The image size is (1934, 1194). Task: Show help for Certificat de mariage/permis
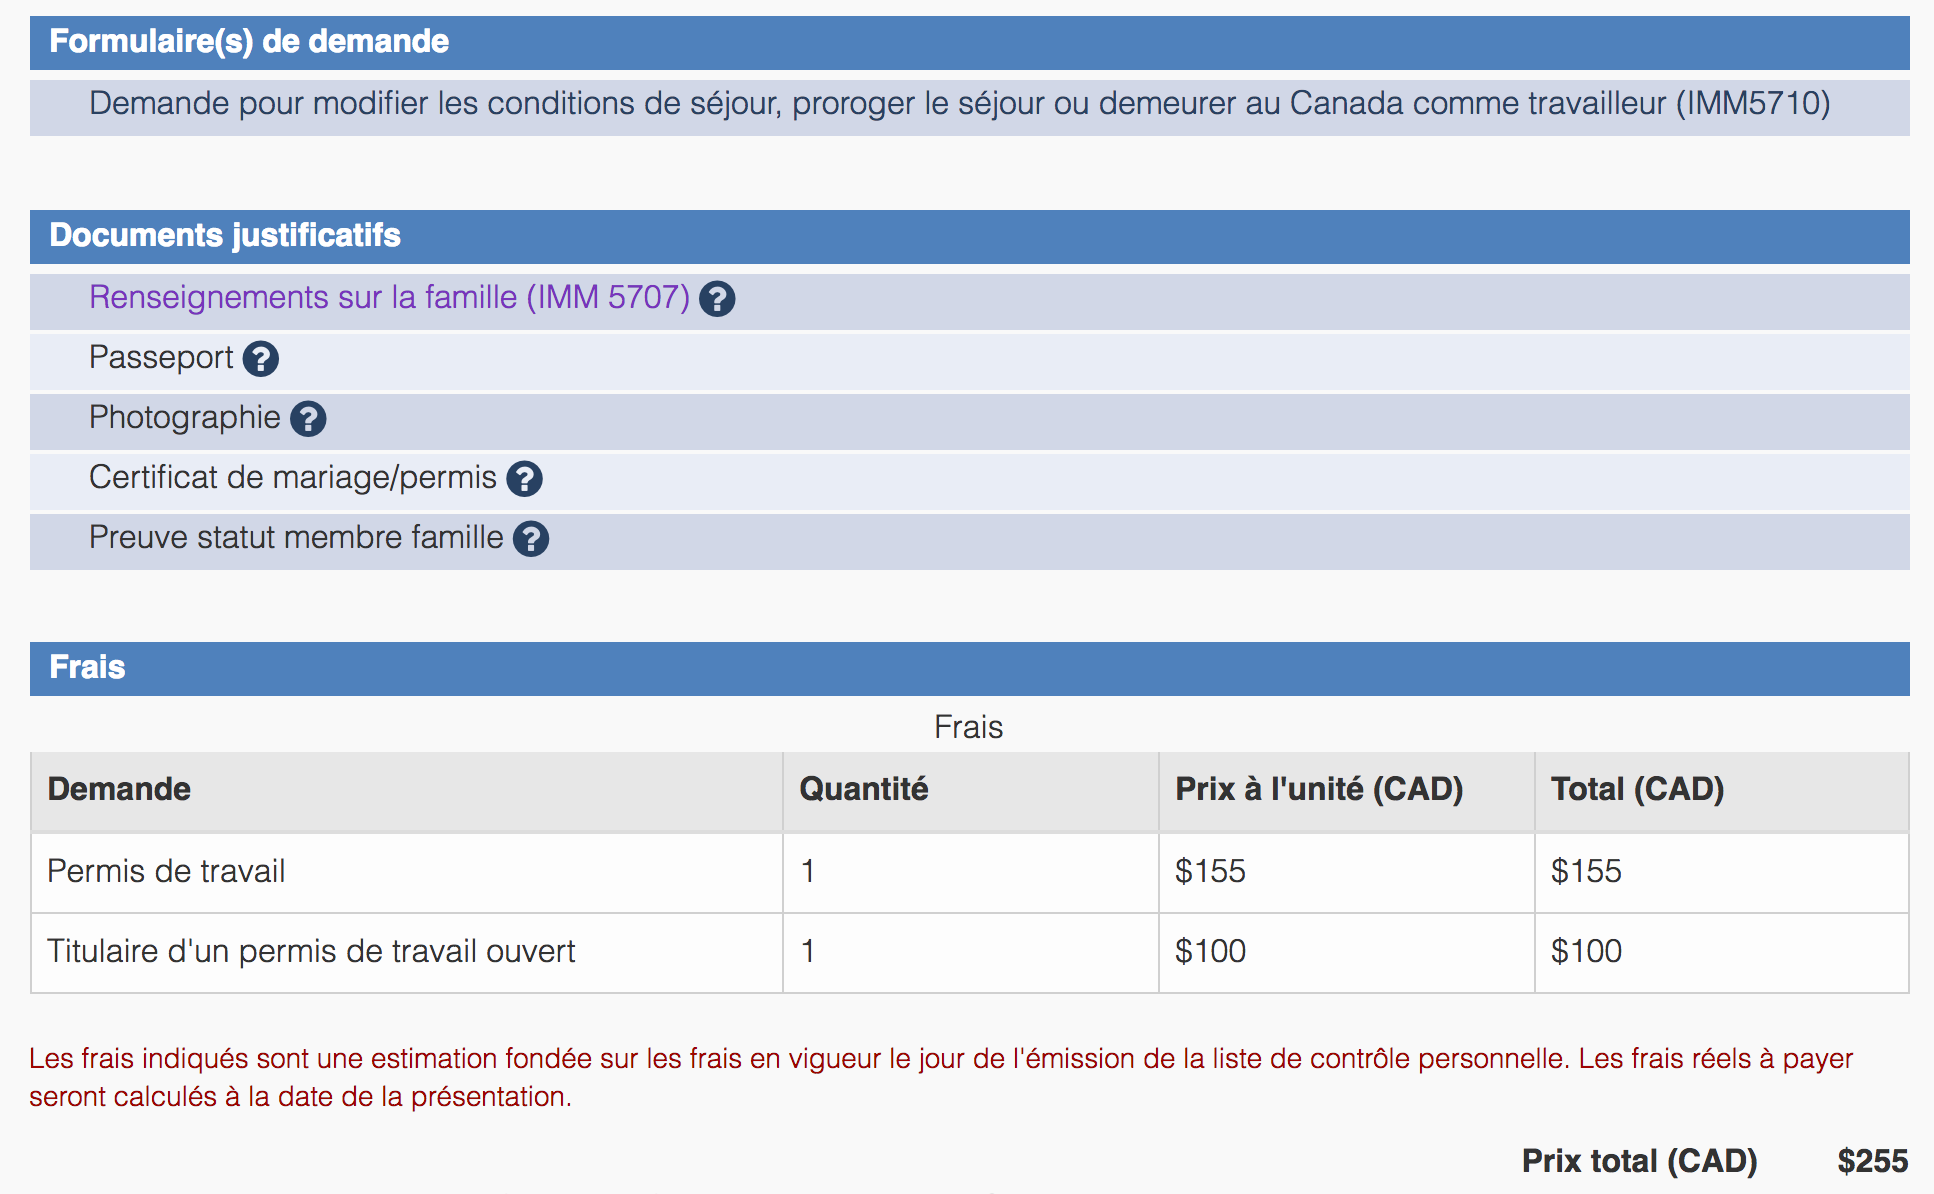(x=524, y=479)
